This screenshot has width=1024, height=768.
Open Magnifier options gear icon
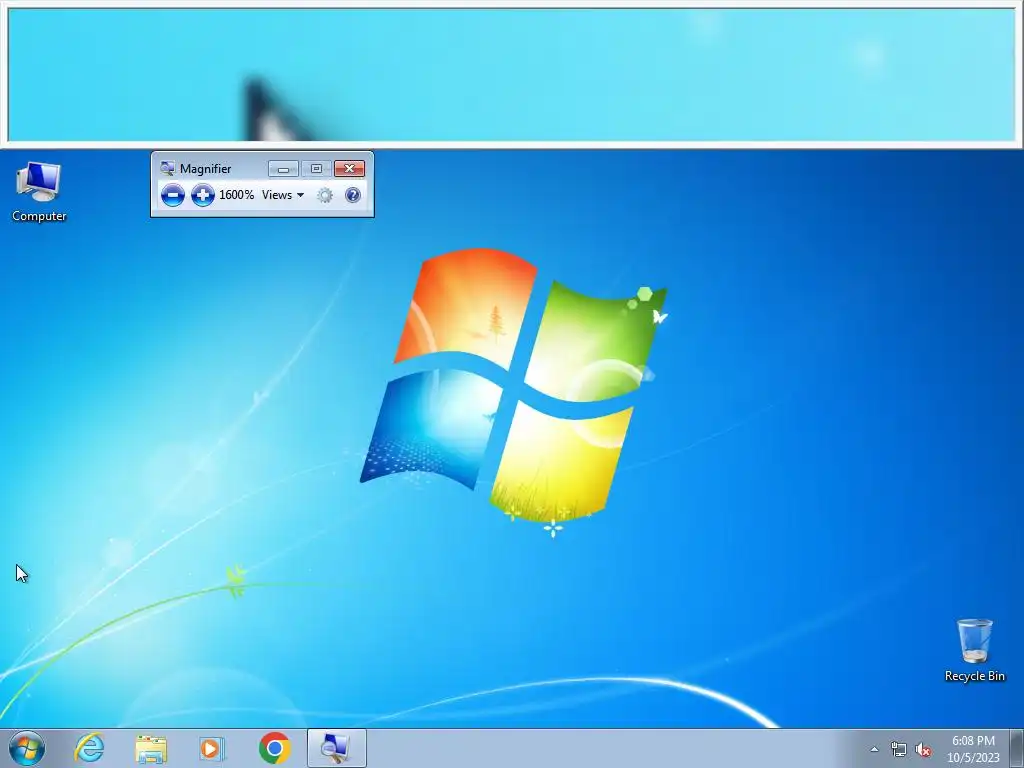point(325,195)
